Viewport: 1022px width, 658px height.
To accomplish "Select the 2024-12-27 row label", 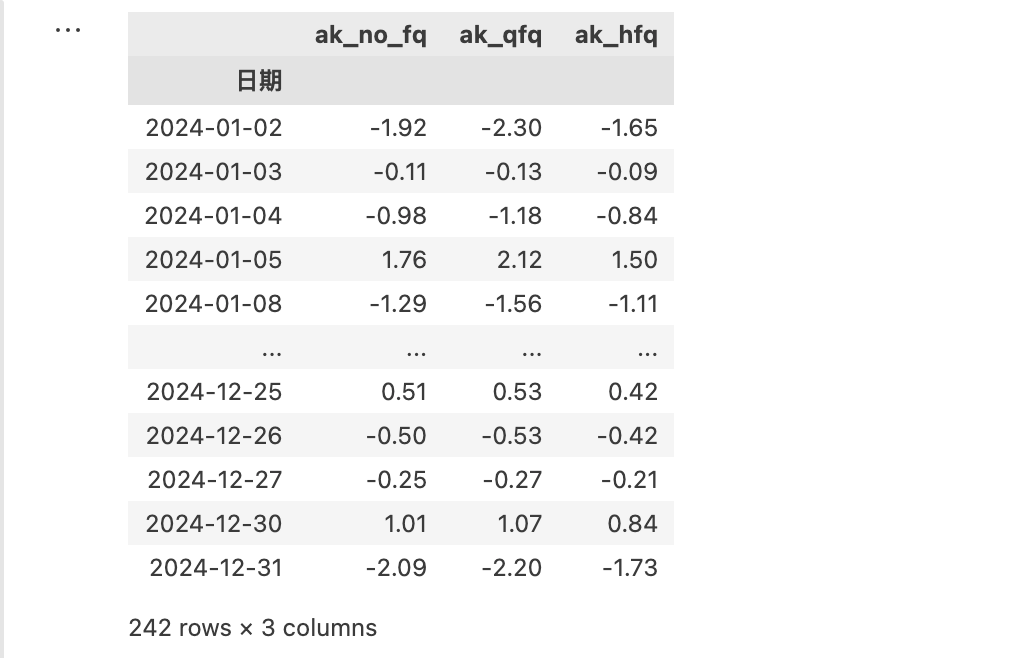I will (x=215, y=480).
